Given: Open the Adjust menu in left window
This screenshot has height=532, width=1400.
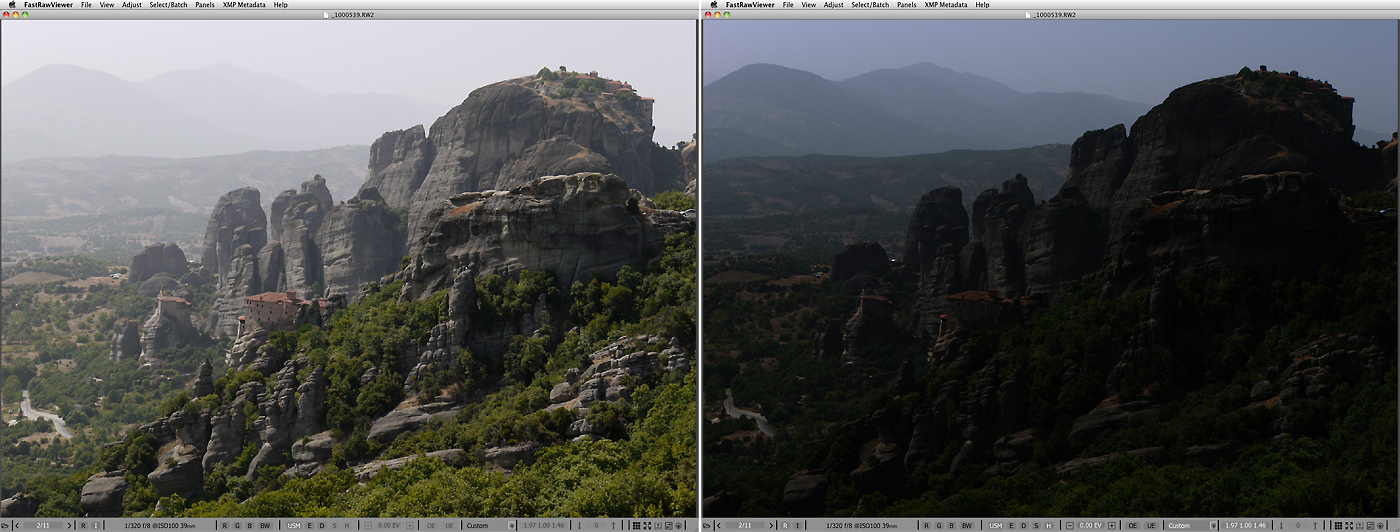Looking at the screenshot, I should (131, 5).
